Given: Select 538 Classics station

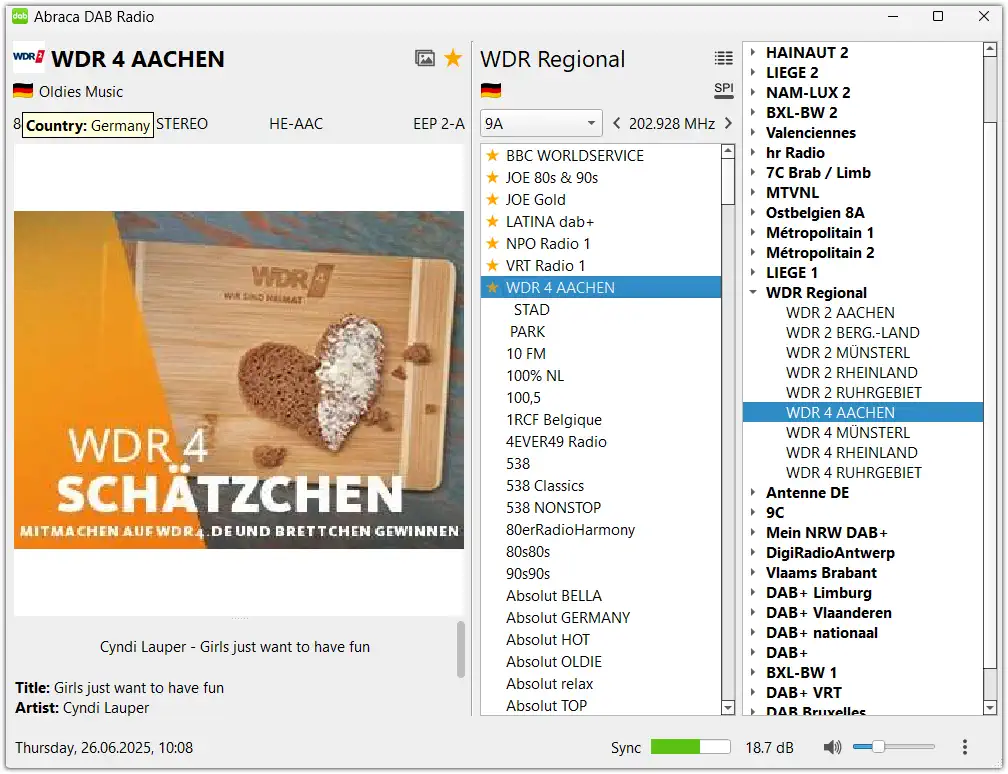Looking at the screenshot, I should click(544, 485).
